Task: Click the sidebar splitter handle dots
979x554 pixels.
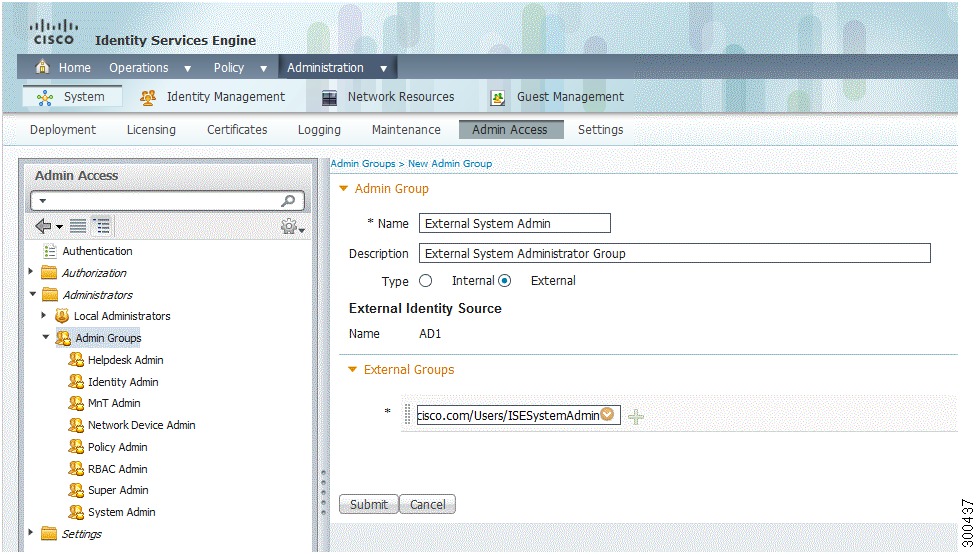Action: coord(323,492)
